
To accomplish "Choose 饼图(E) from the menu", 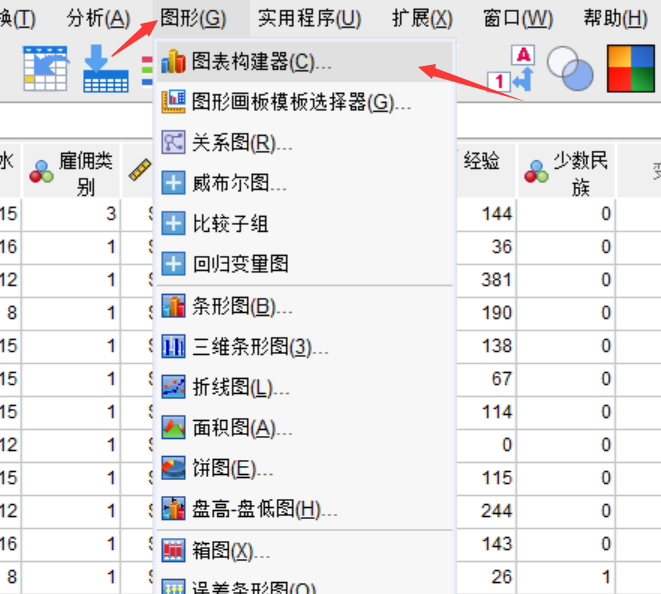I will (x=305, y=468).
